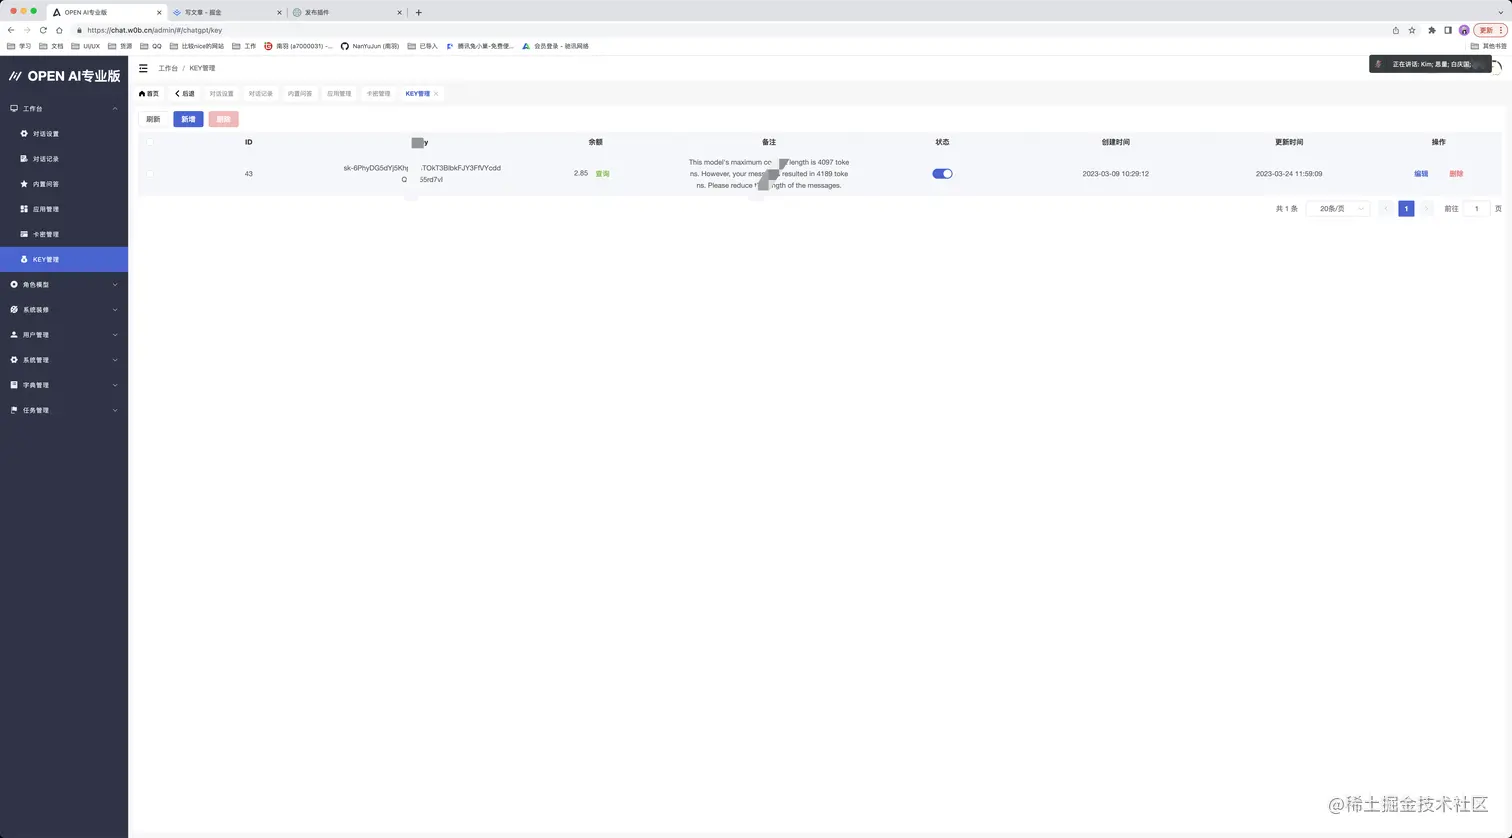The height and width of the screenshot is (838, 1512).
Task: Open 内置问答 via its star sidebar icon
Action: 24,183
